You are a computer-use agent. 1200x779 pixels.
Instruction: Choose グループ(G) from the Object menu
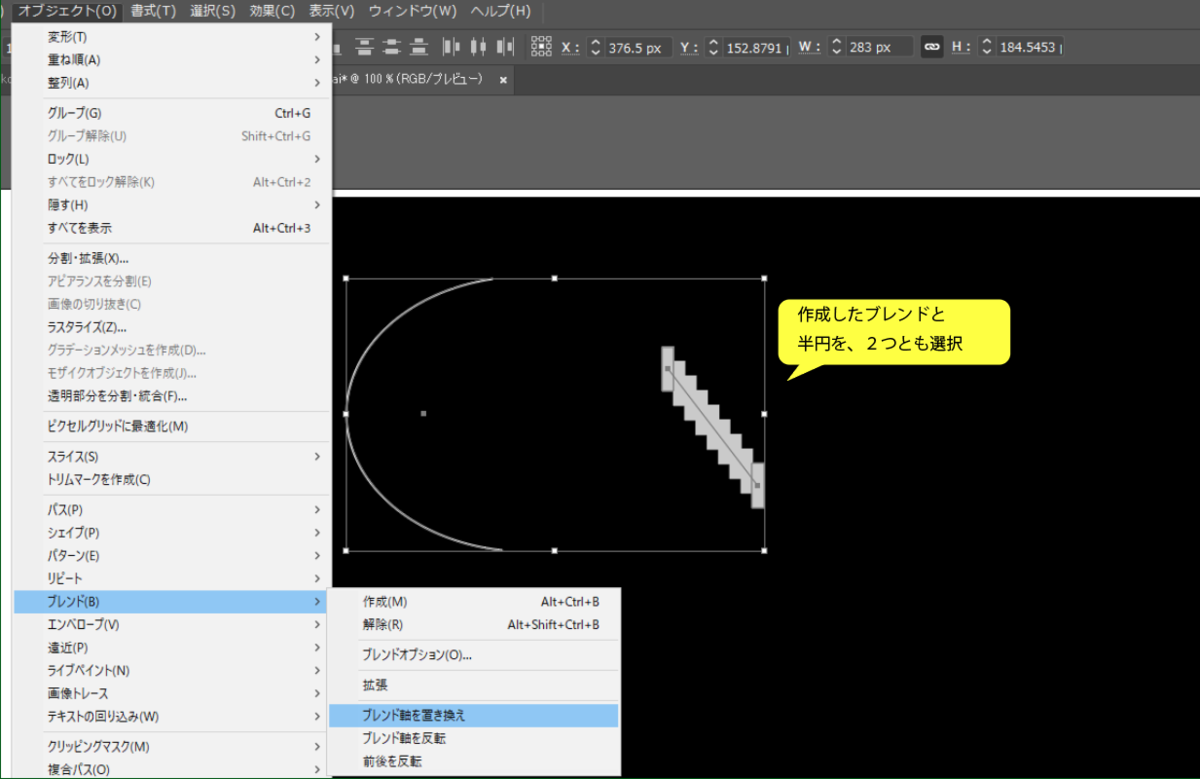[171, 113]
